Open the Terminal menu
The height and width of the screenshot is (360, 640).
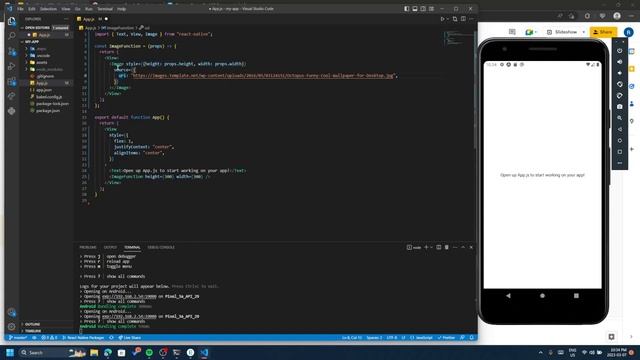point(105,9)
